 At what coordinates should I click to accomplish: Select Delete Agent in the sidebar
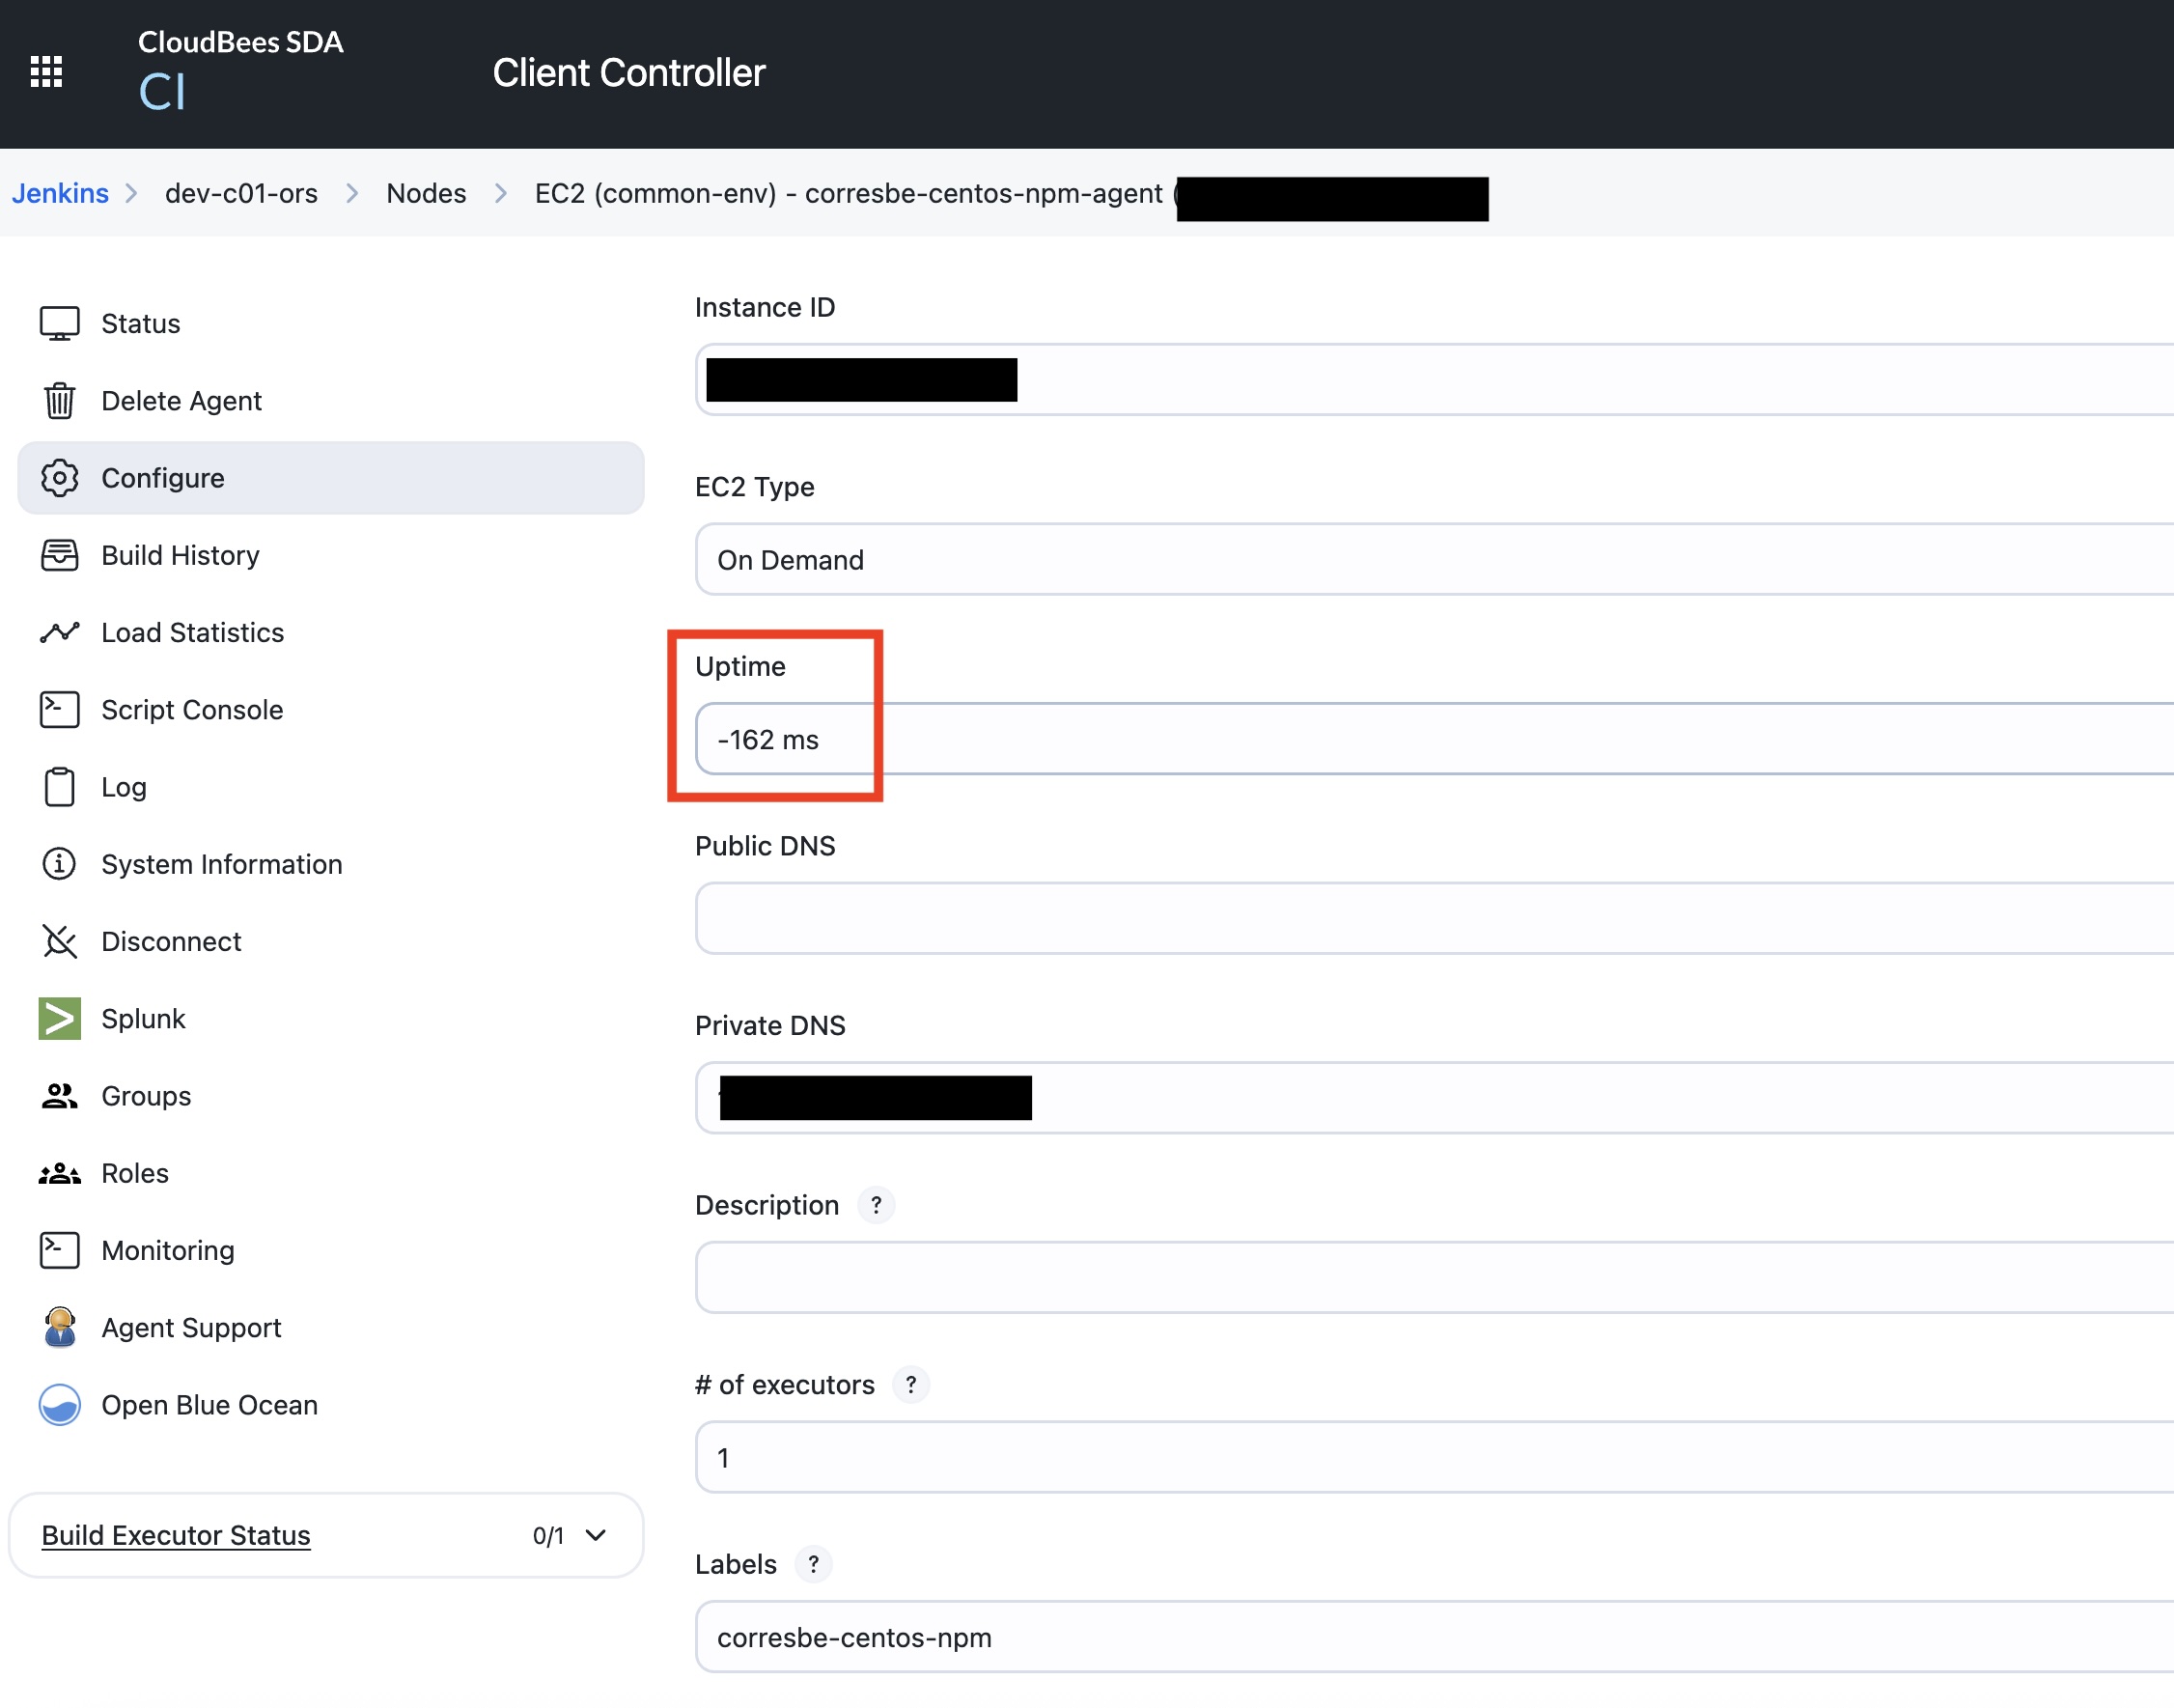(x=330, y=401)
